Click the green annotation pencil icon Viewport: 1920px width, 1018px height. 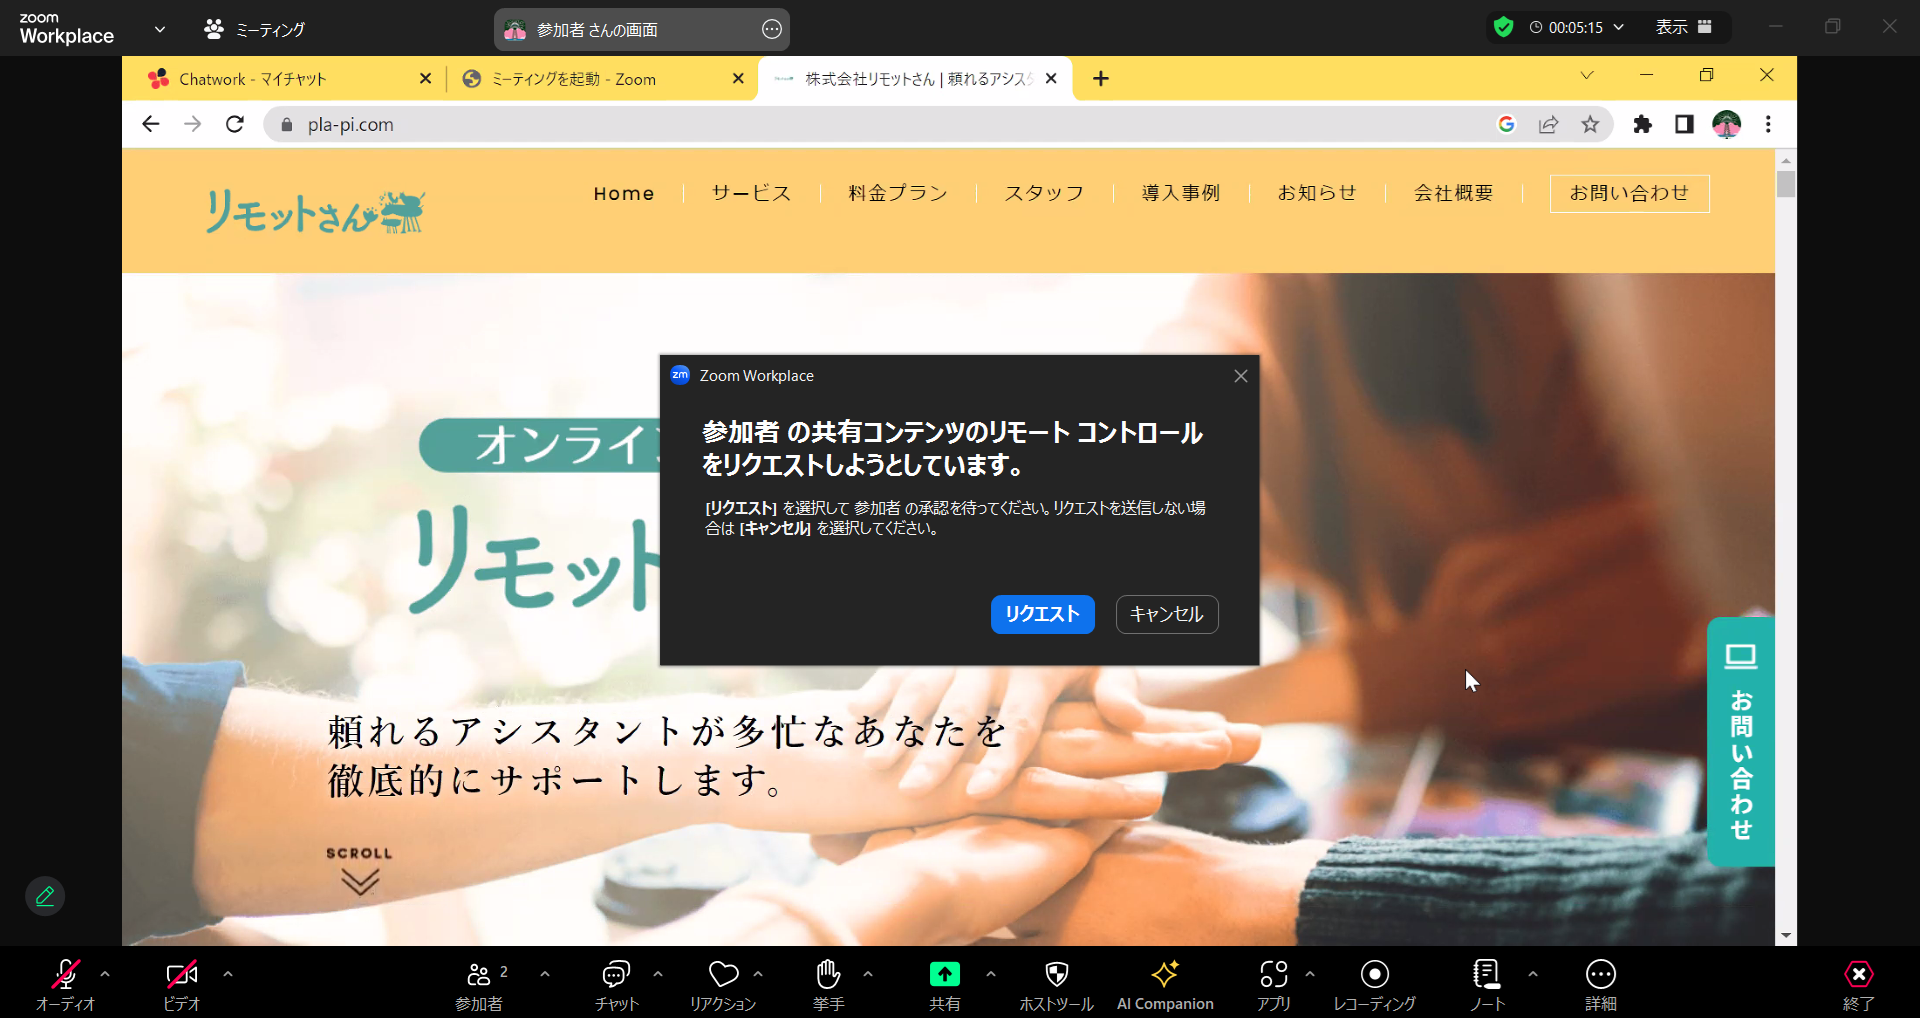(x=45, y=896)
